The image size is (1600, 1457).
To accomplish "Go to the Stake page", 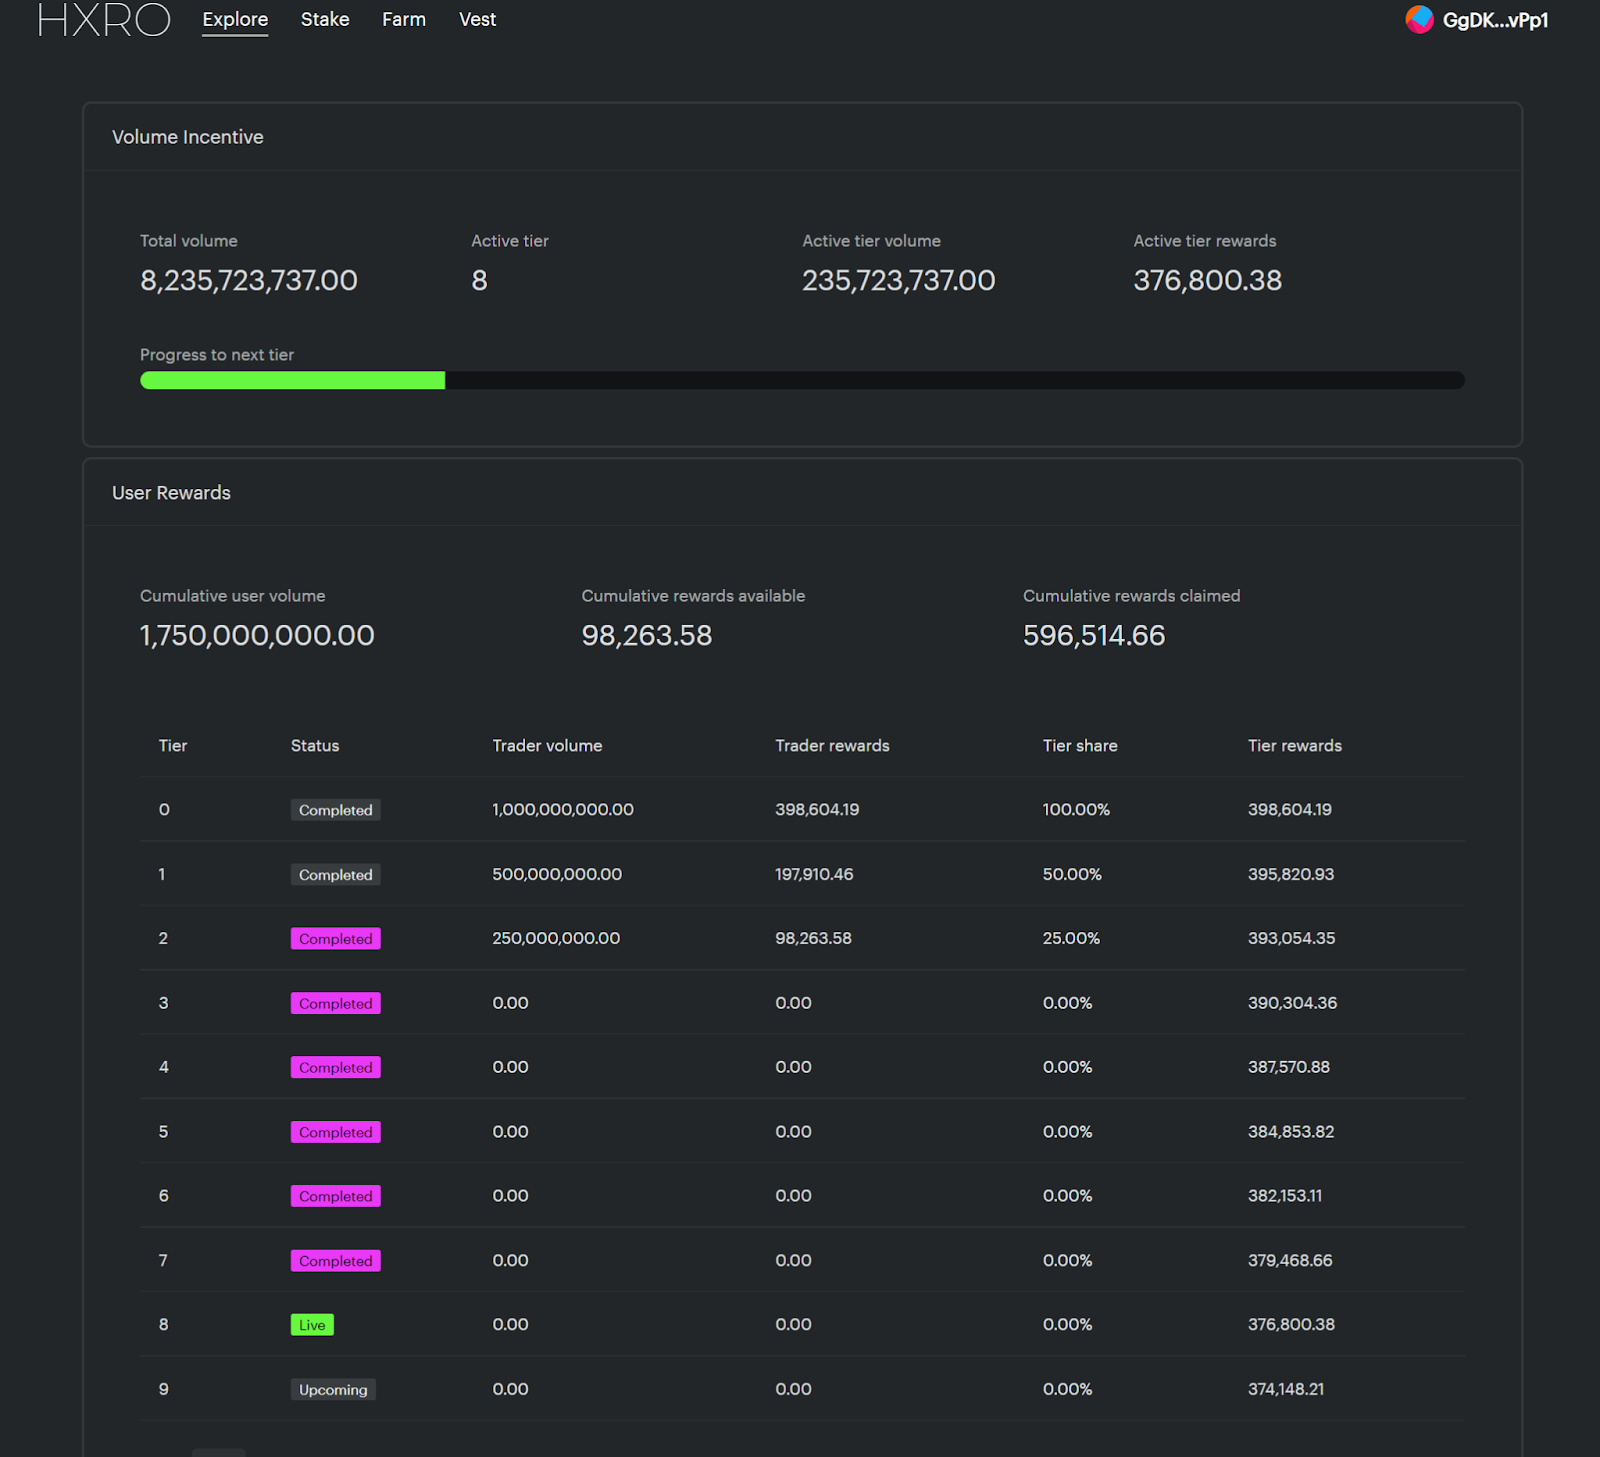I will (325, 19).
